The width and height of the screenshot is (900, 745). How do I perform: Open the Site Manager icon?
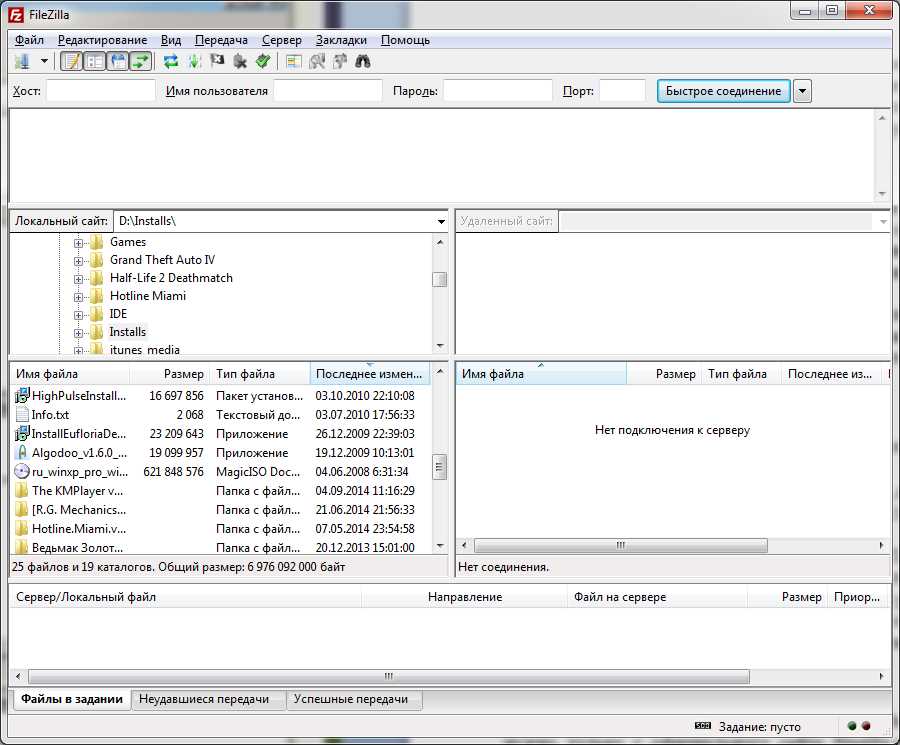point(22,61)
